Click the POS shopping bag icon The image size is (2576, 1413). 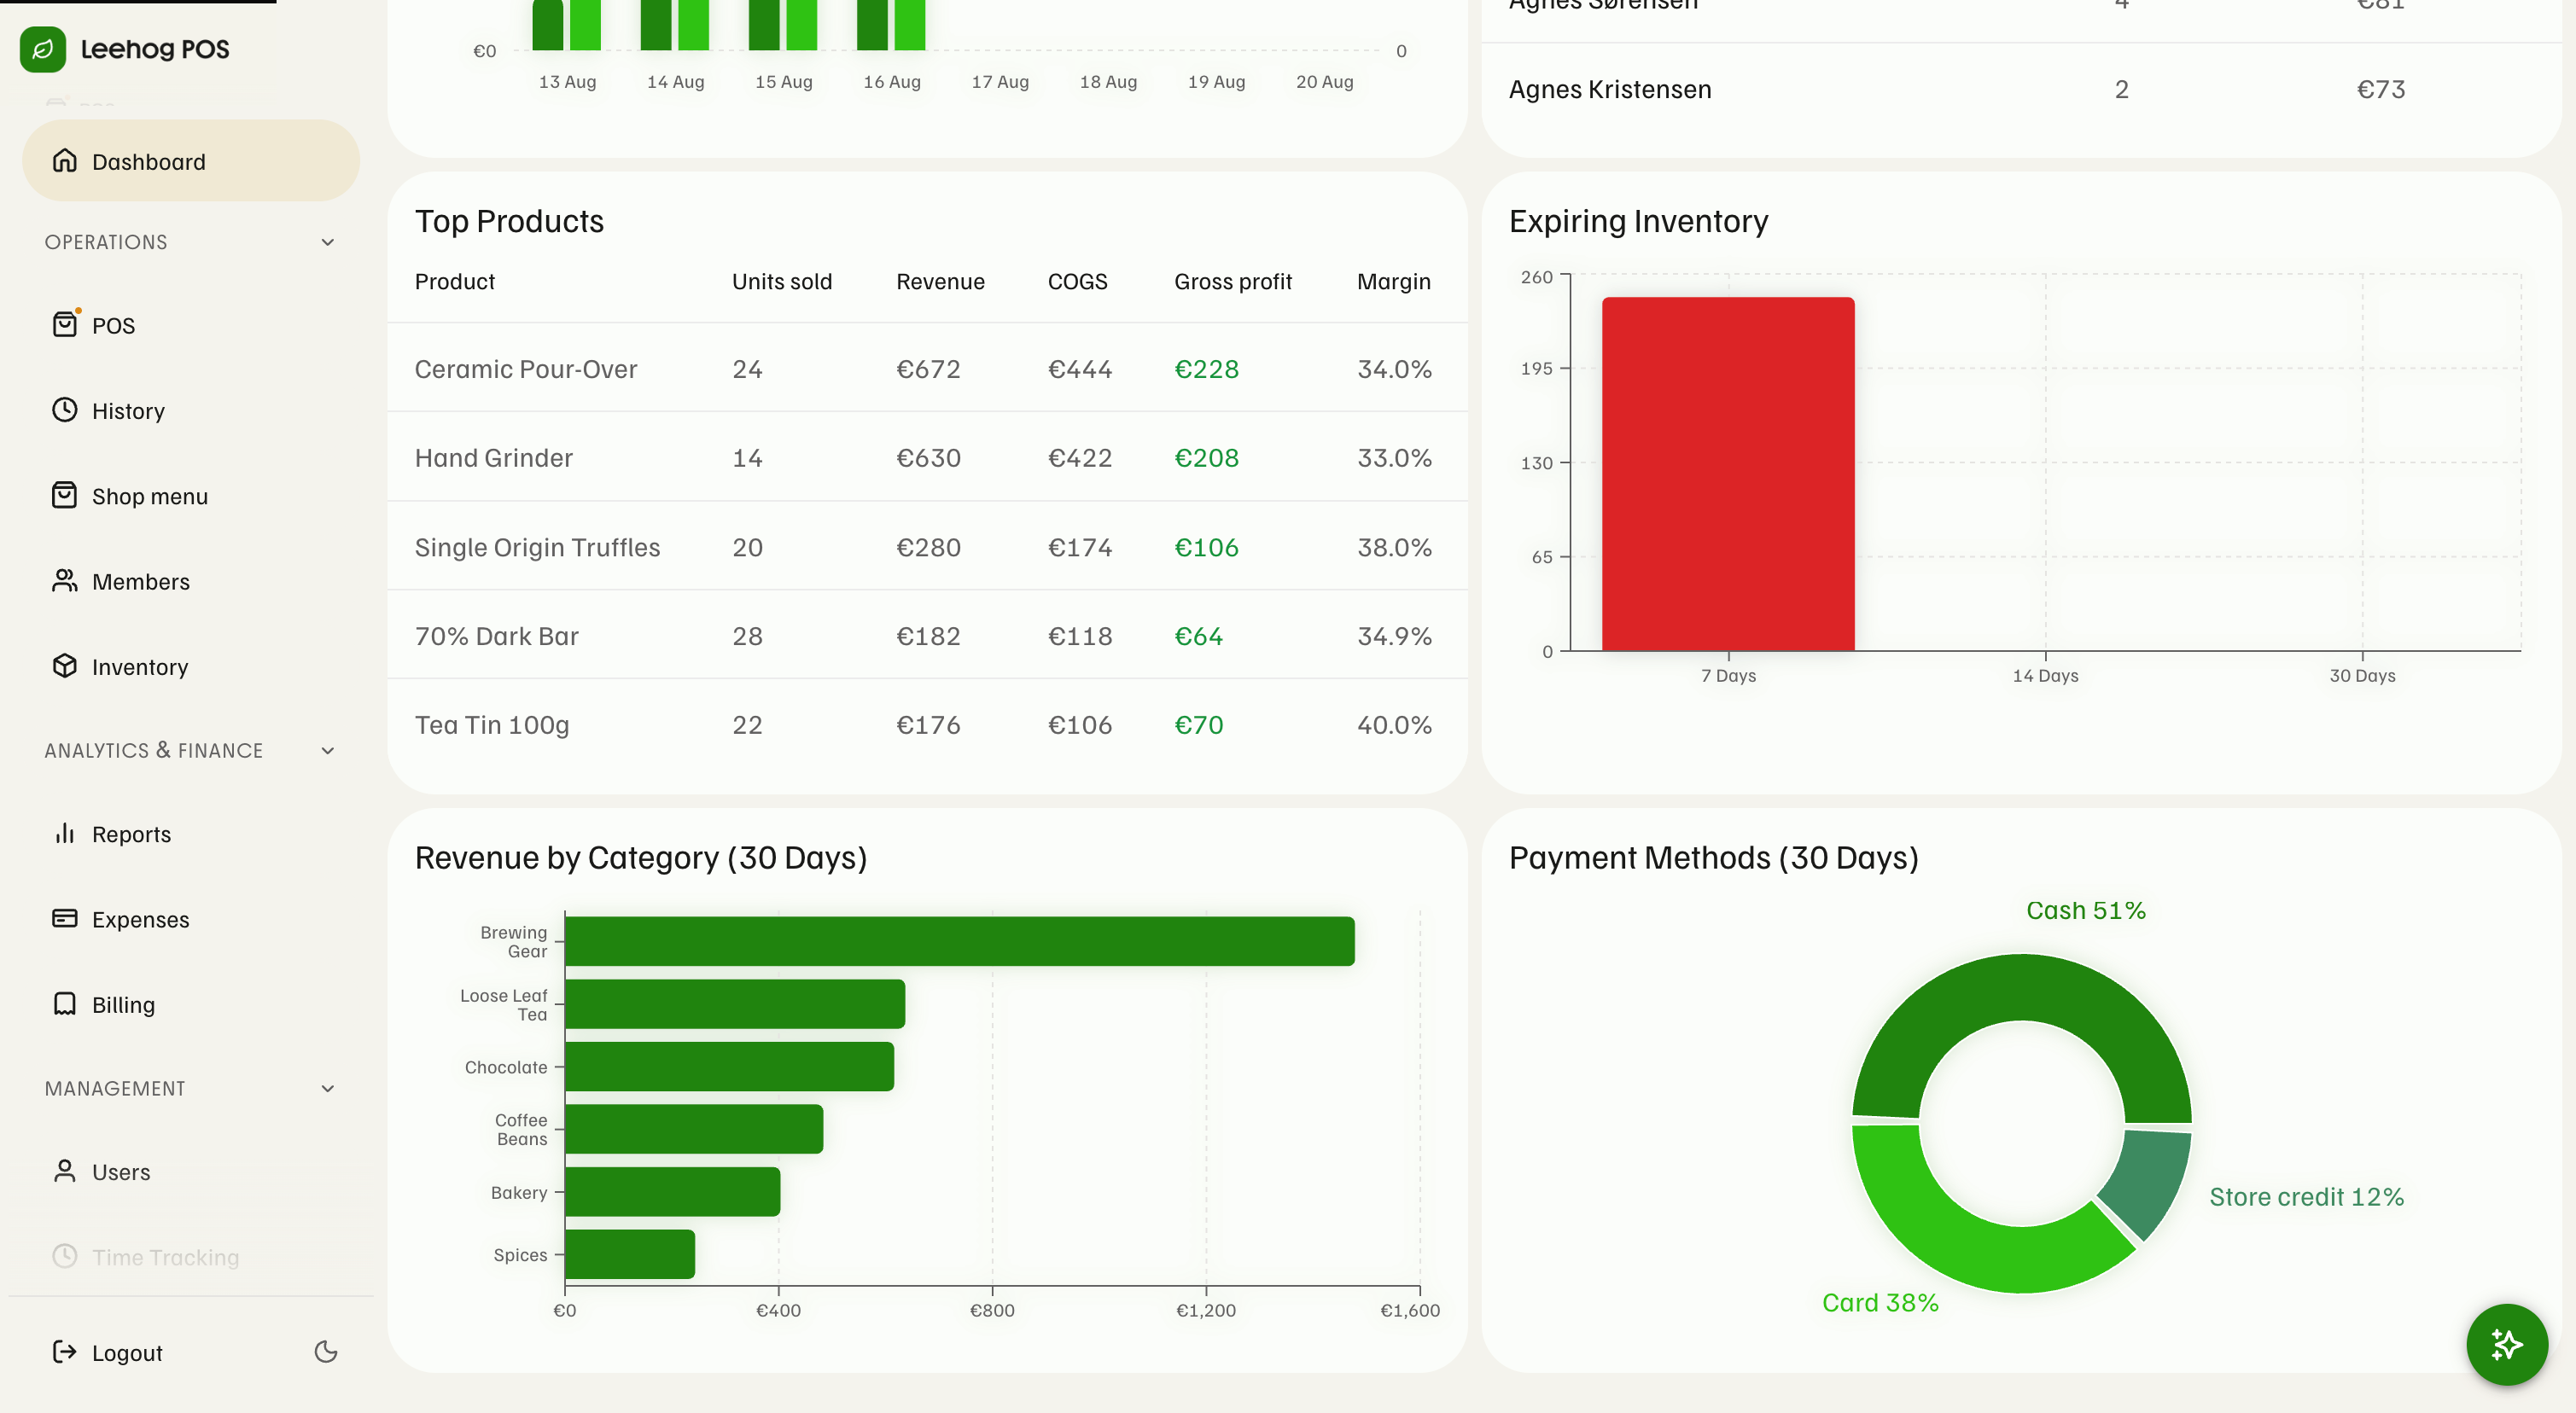[x=65, y=324]
